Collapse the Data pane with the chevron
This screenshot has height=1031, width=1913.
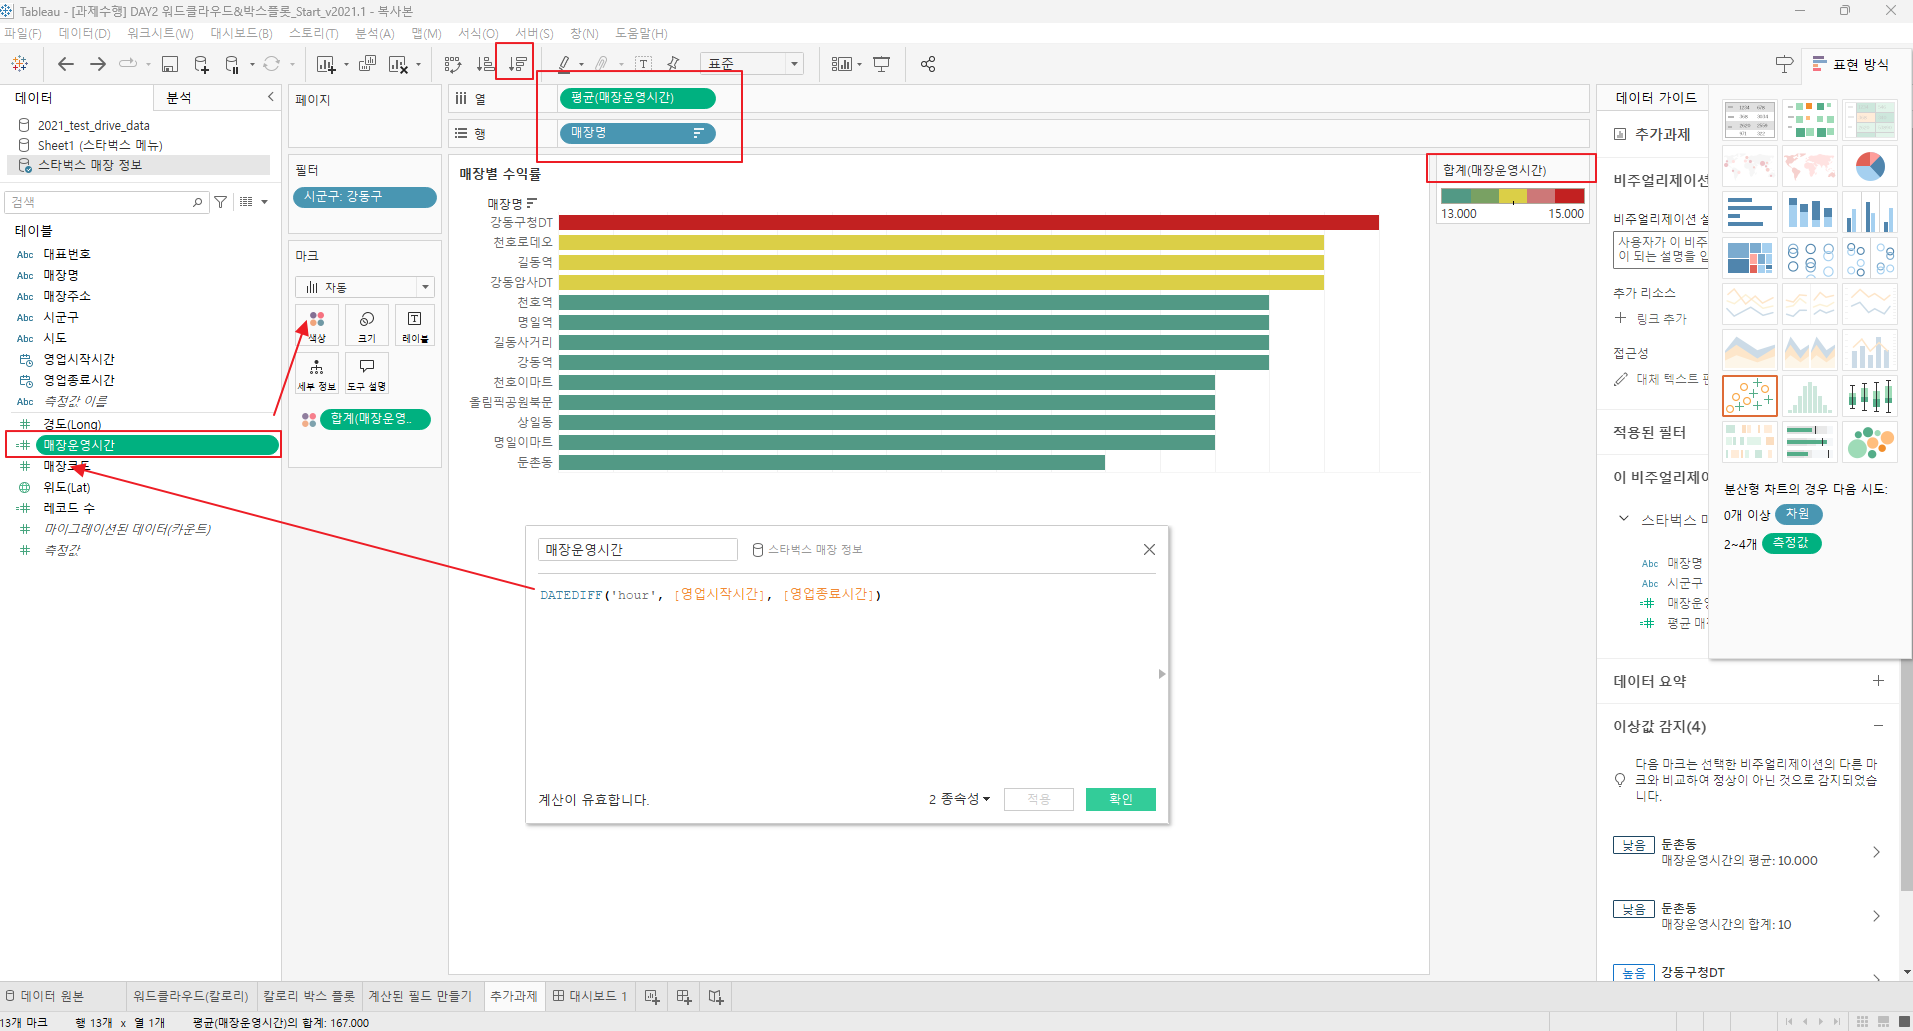click(x=270, y=97)
